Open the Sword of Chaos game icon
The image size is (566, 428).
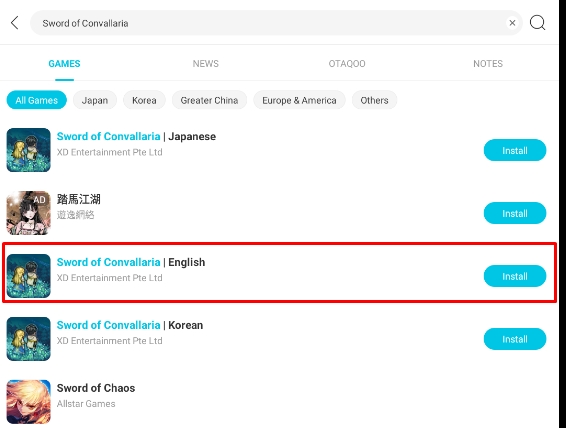[x=29, y=401]
